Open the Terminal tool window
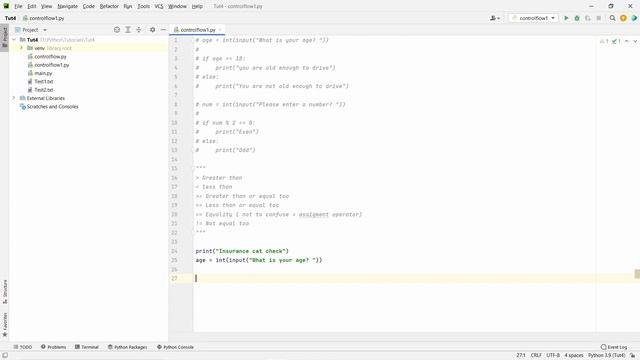The height and width of the screenshot is (360, 640). (87, 347)
